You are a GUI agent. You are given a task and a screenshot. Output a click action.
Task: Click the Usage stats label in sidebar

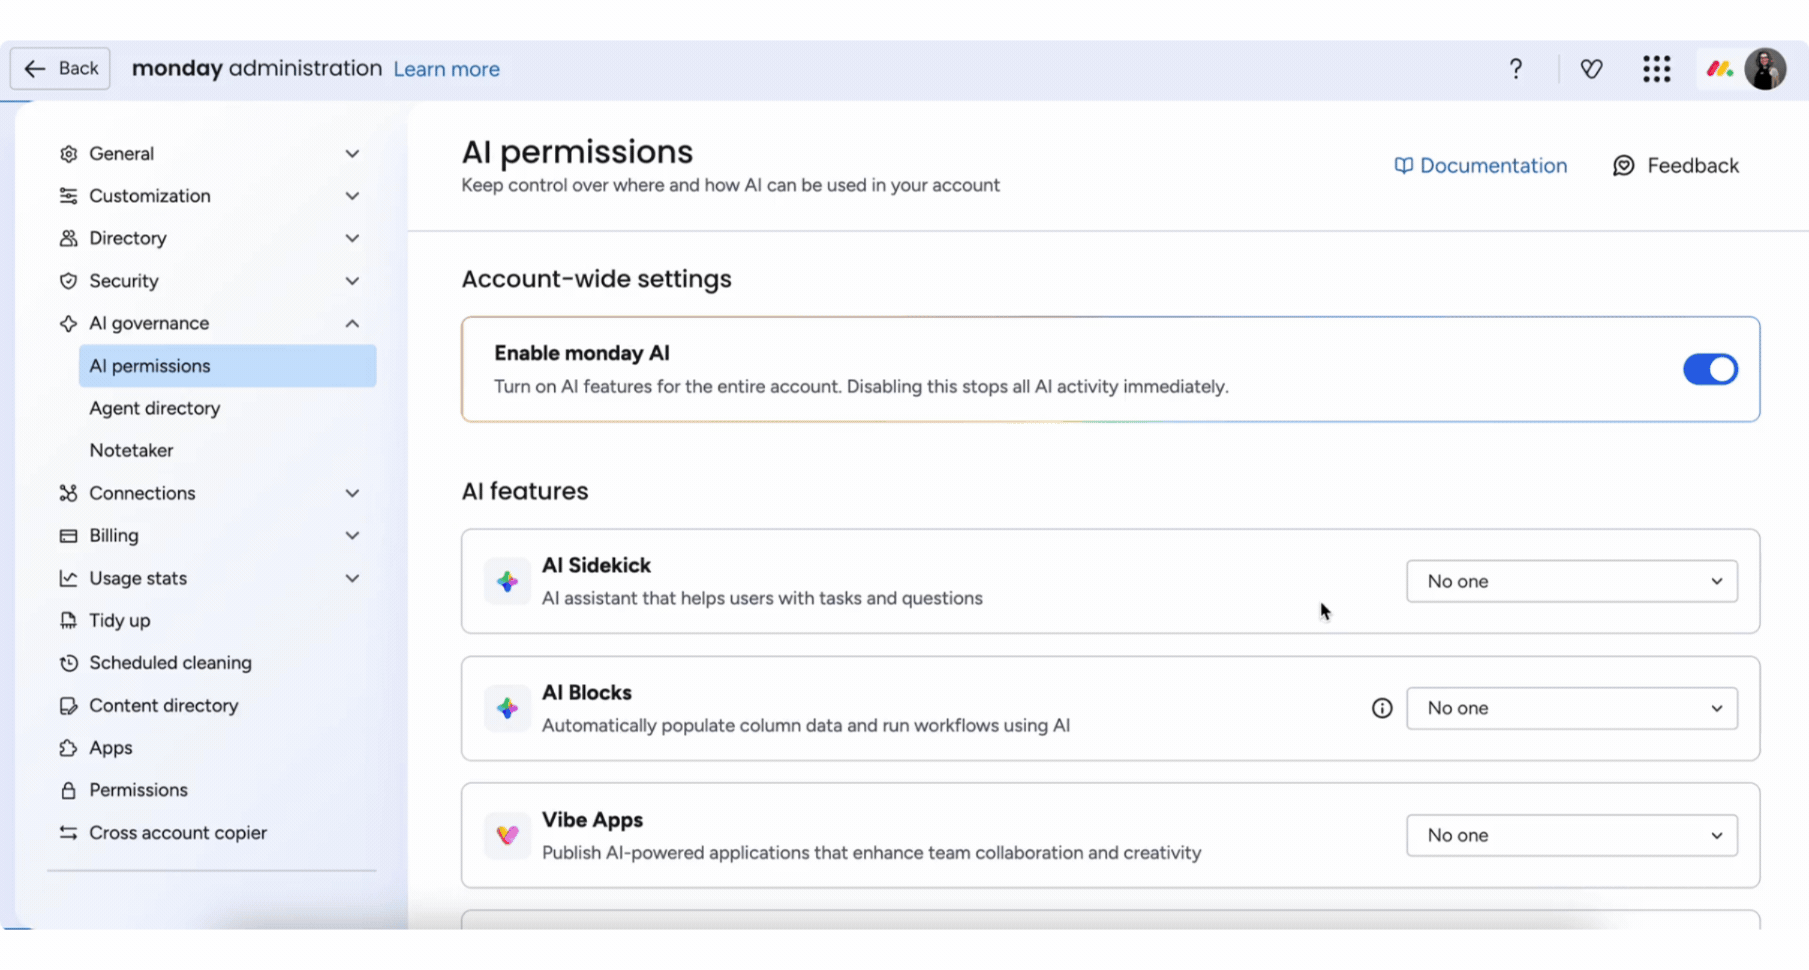(138, 578)
